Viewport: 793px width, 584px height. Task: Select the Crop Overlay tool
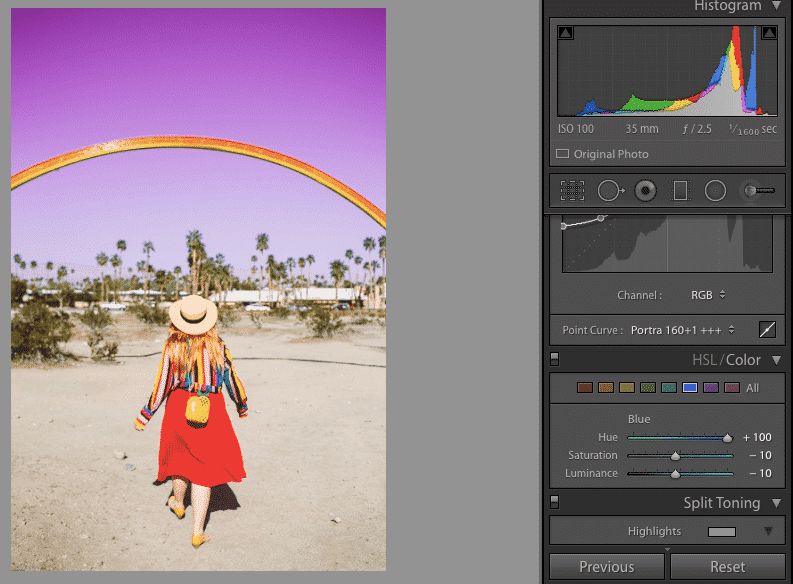[572, 189]
